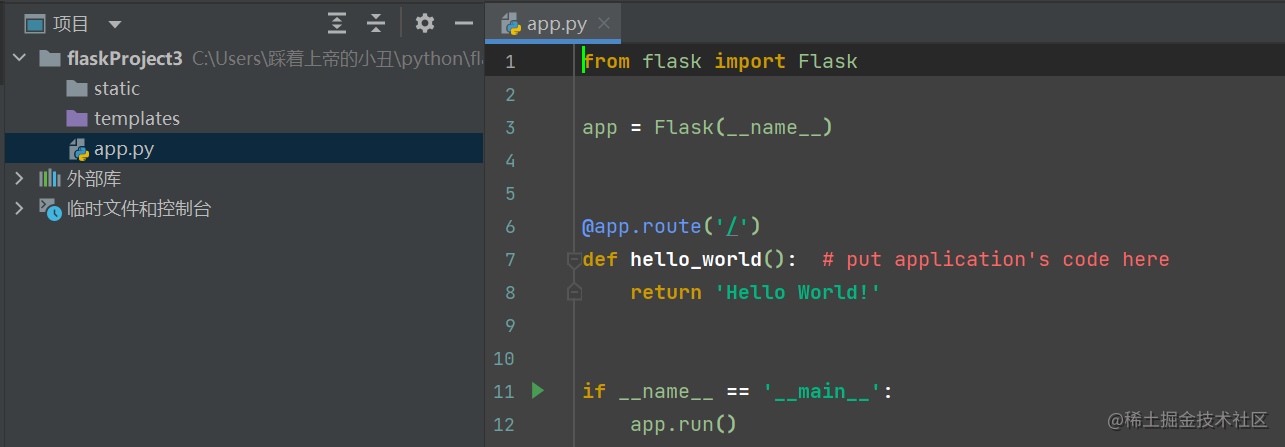The height and width of the screenshot is (447, 1285).
Task: Click the green run arrow on line 11
Action: (x=538, y=391)
